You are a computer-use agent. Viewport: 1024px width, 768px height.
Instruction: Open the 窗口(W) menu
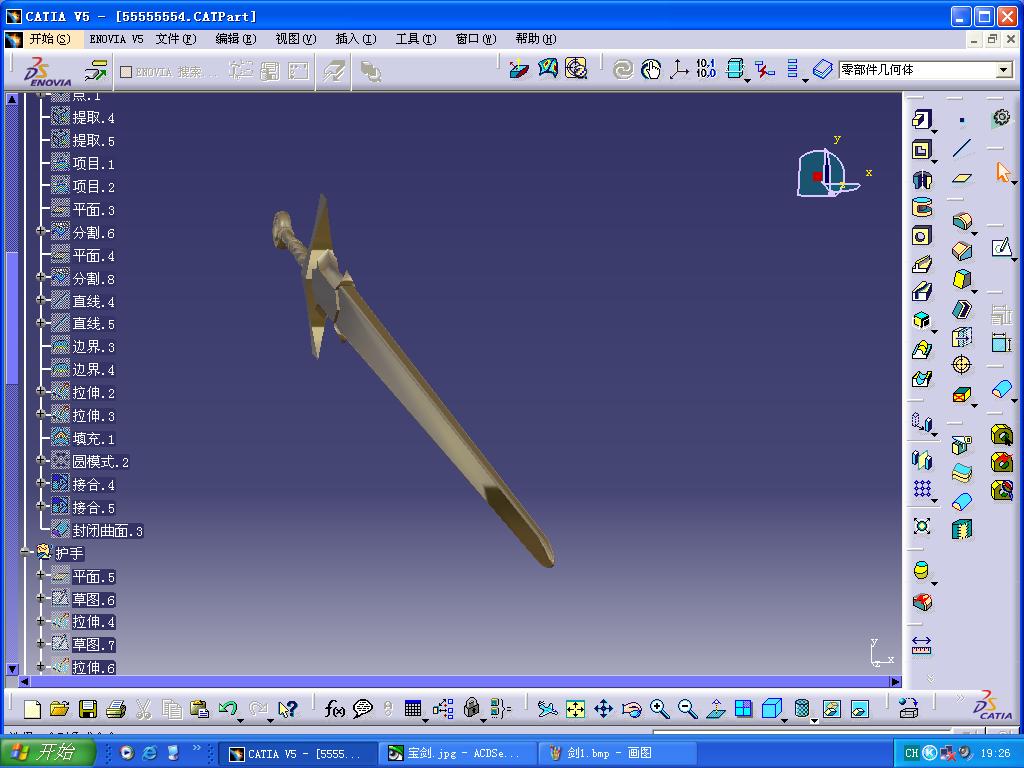476,39
